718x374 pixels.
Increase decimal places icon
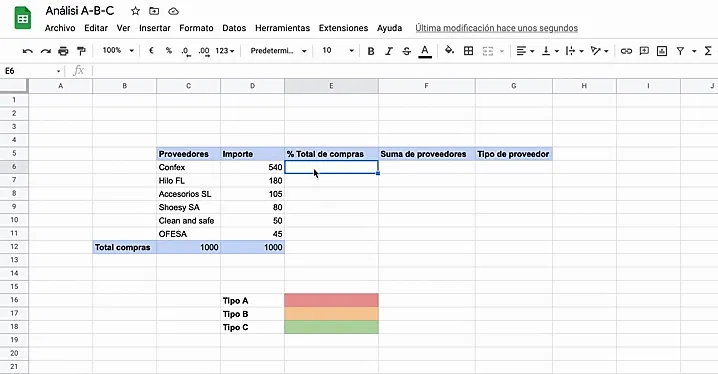[204, 51]
